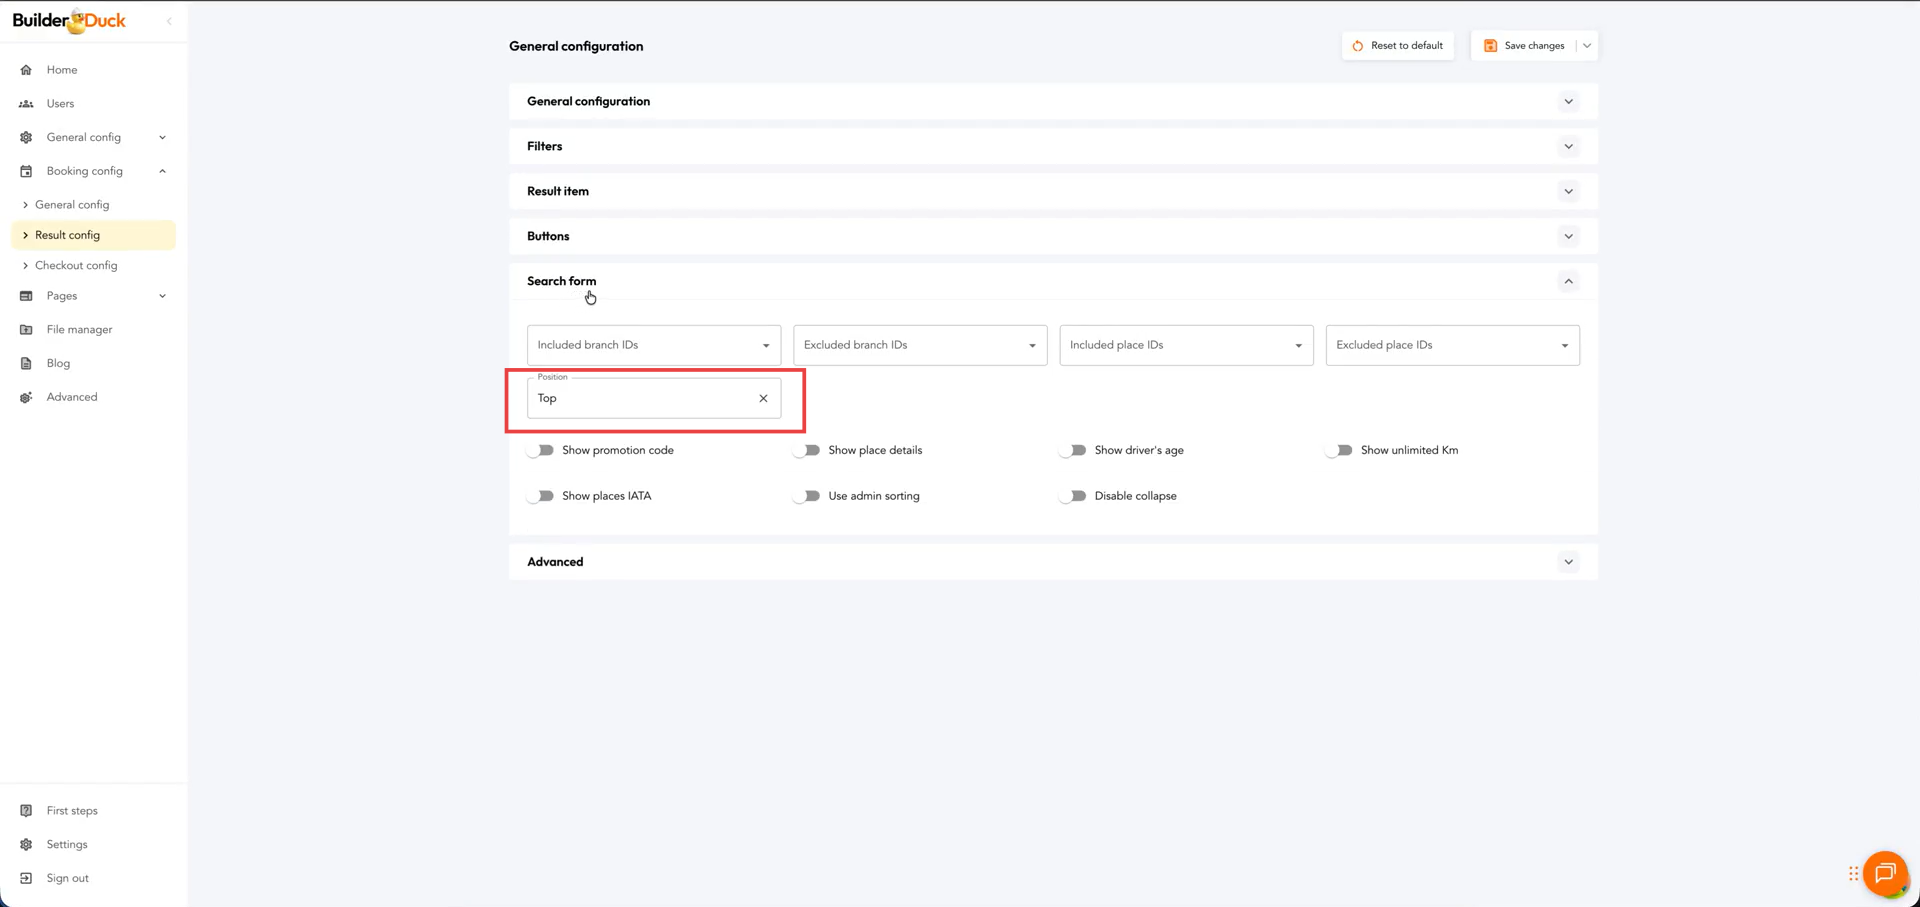Click inside the Position input field
This screenshot has width=1920, height=907.
click(x=640, y=398)
